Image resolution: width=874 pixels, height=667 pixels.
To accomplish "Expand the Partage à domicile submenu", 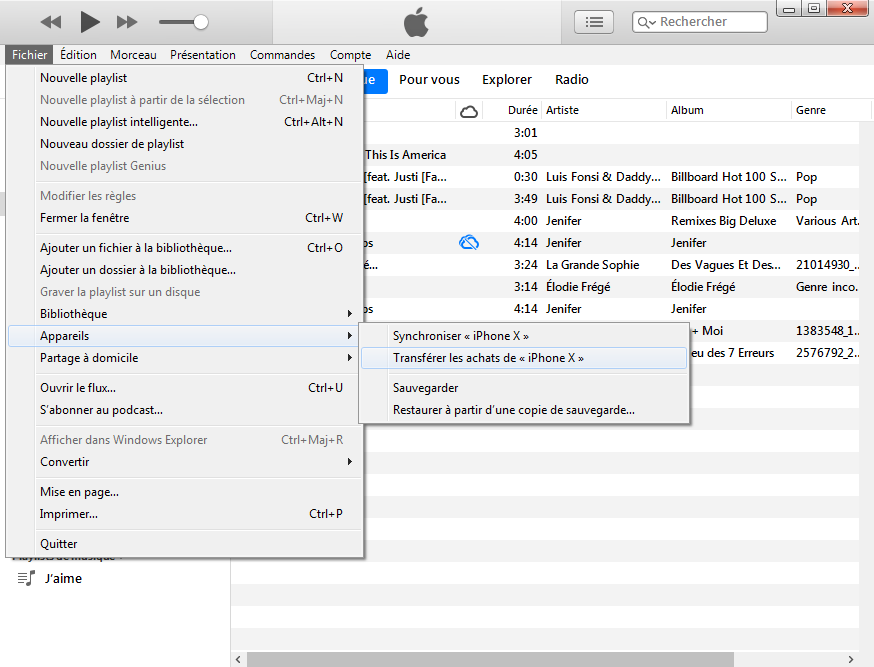I will pyautogui.click(x=185, y=358).
